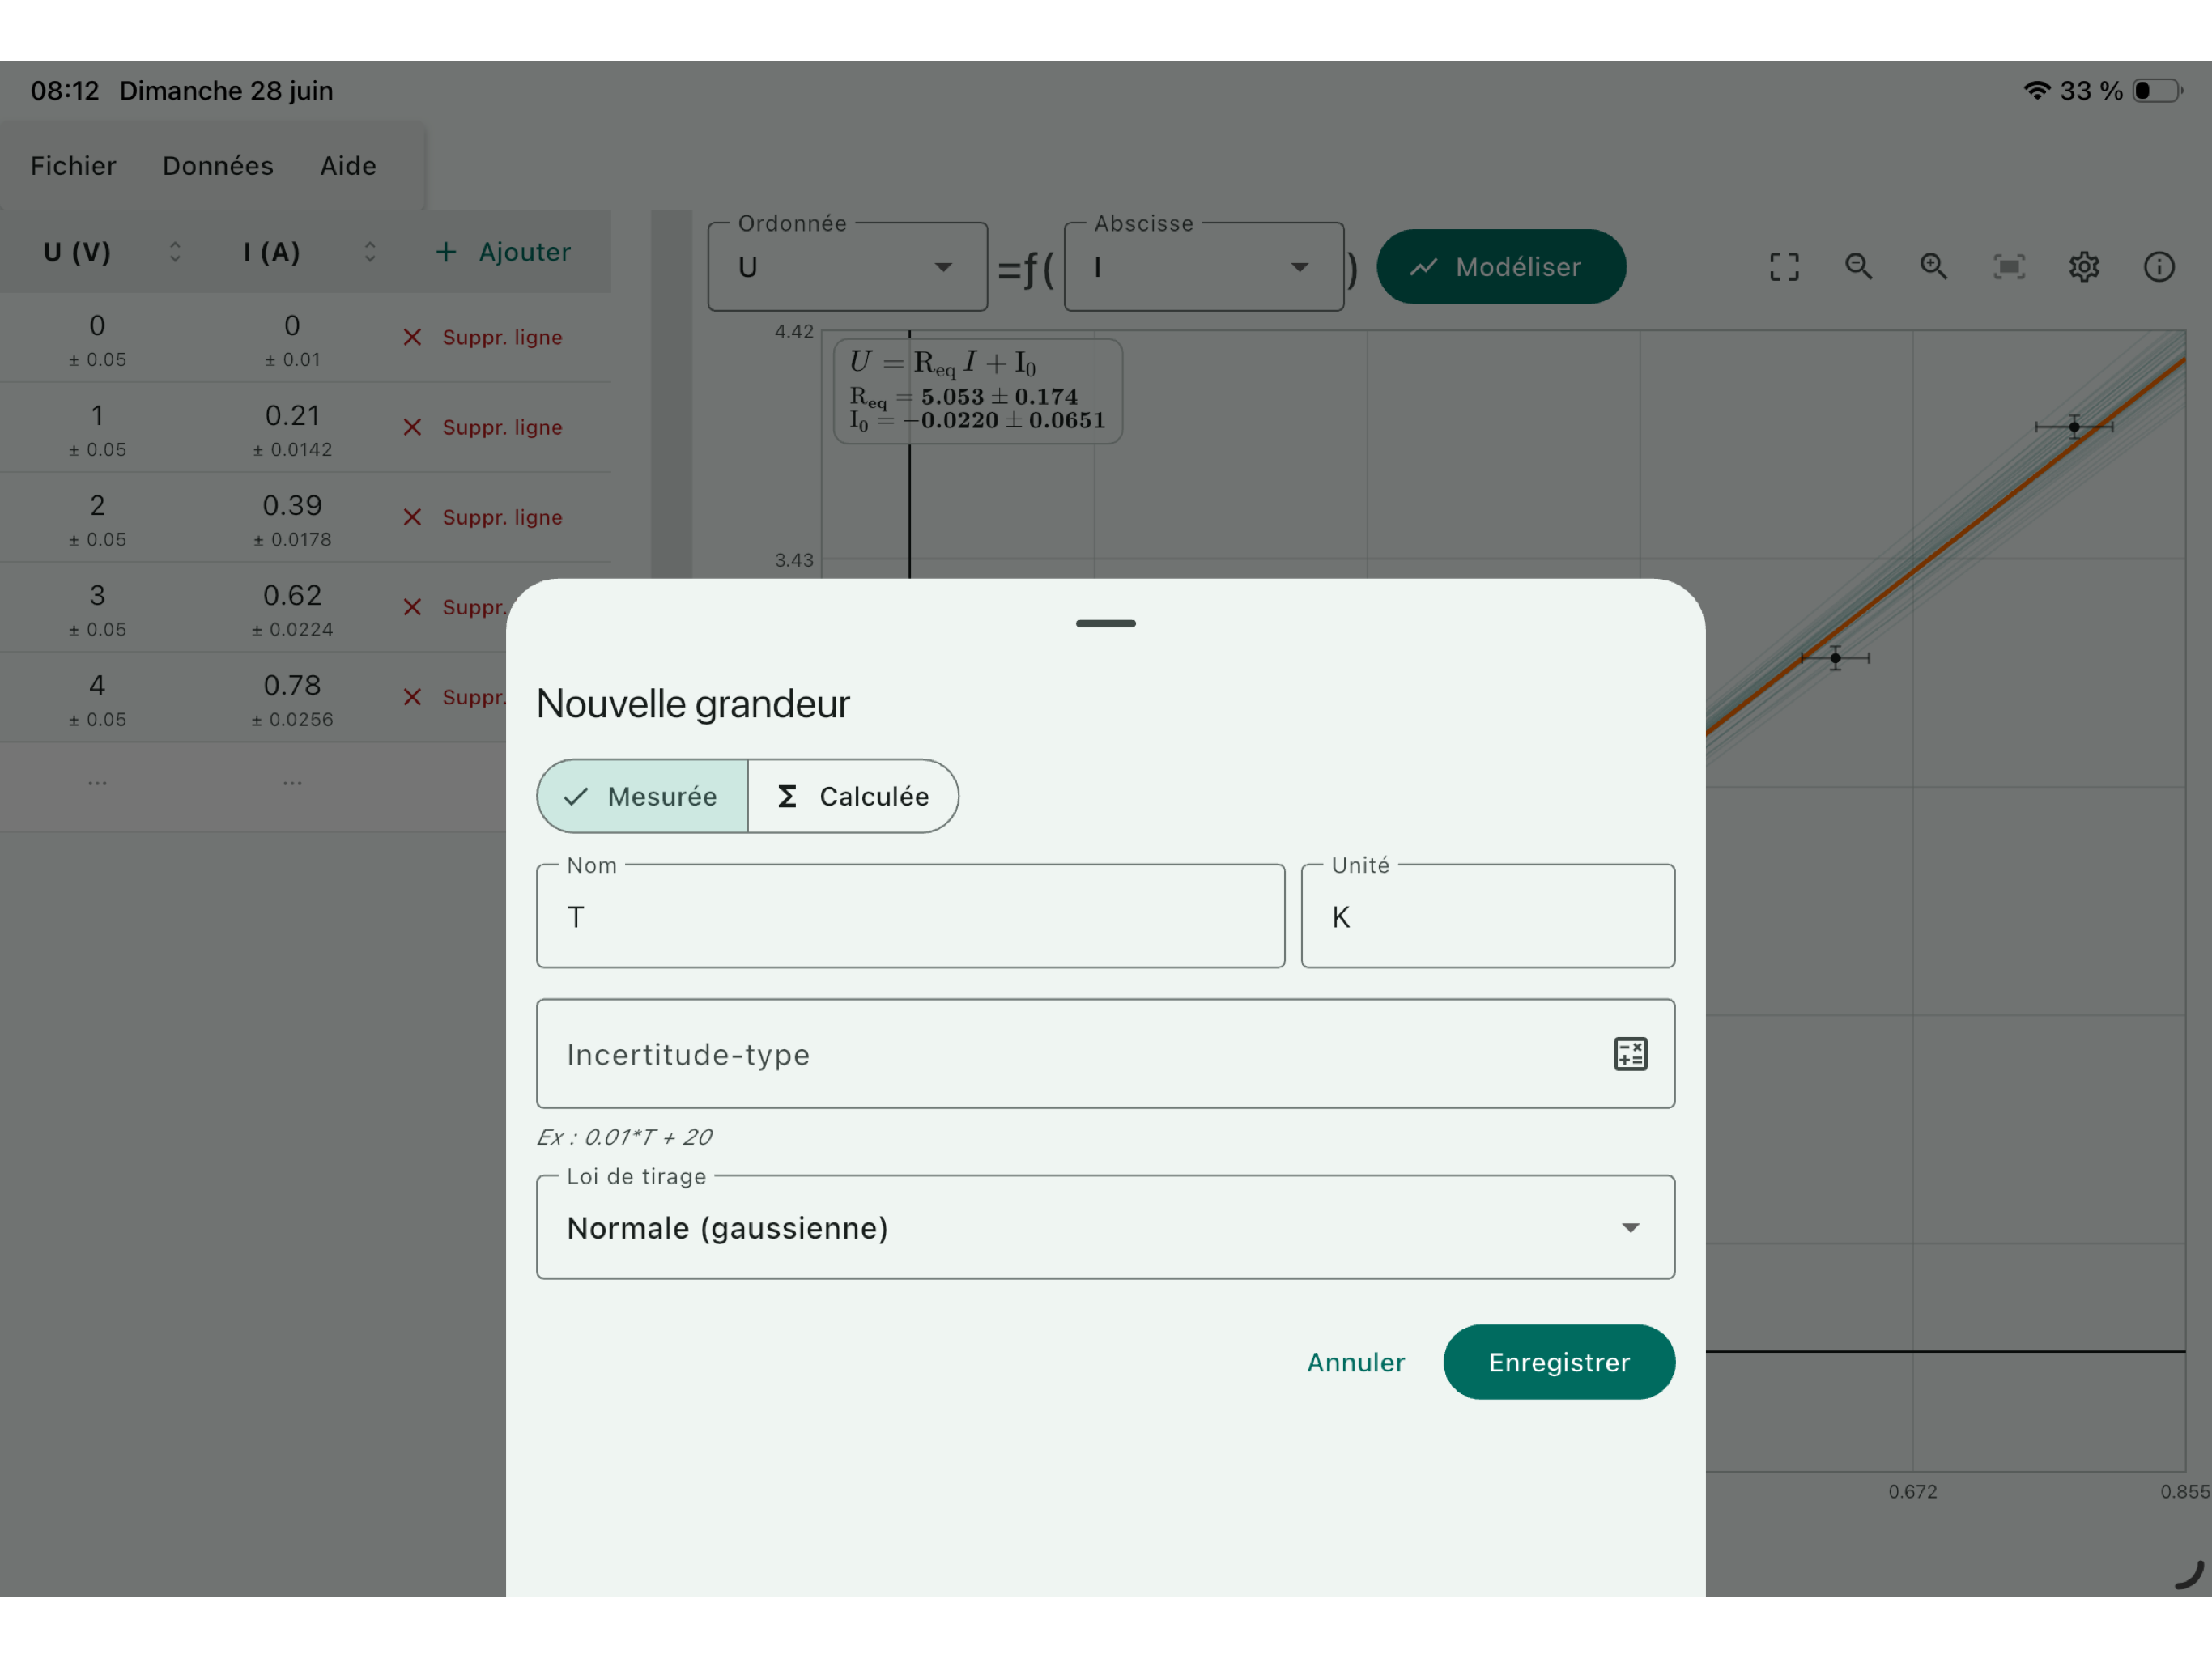Click red X for row U = 3
This screenshot has width=2212, height=1658.
click(x=412, y=607)
